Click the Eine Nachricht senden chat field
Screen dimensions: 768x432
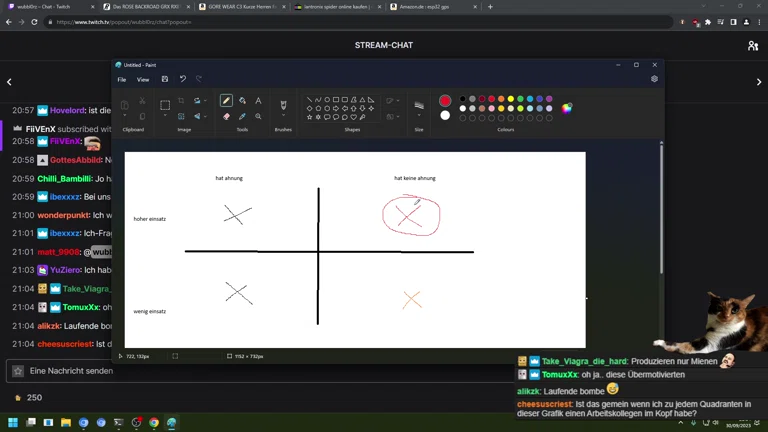(70, 371)
